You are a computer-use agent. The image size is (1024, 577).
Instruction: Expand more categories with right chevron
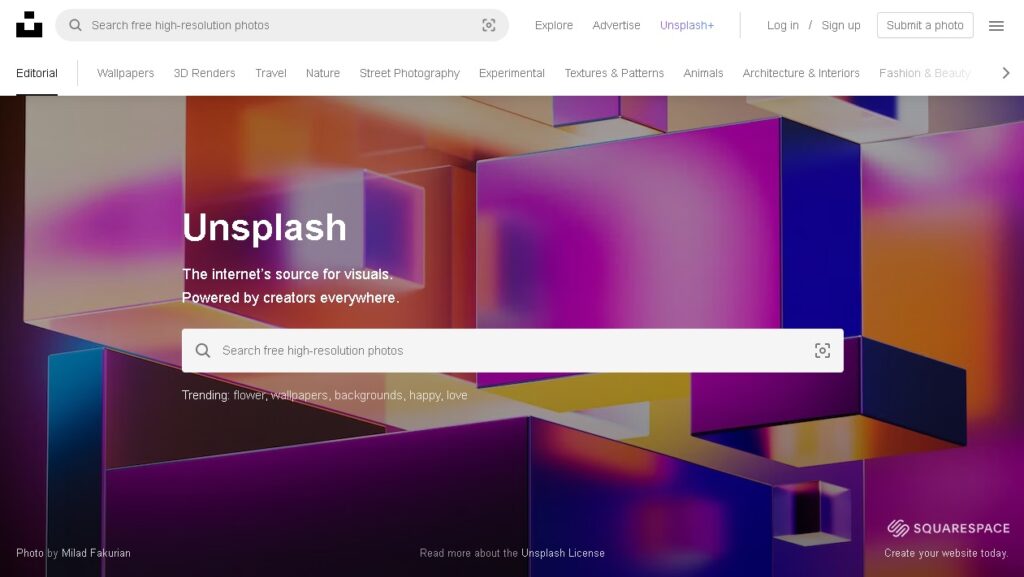coord(1006,73)
